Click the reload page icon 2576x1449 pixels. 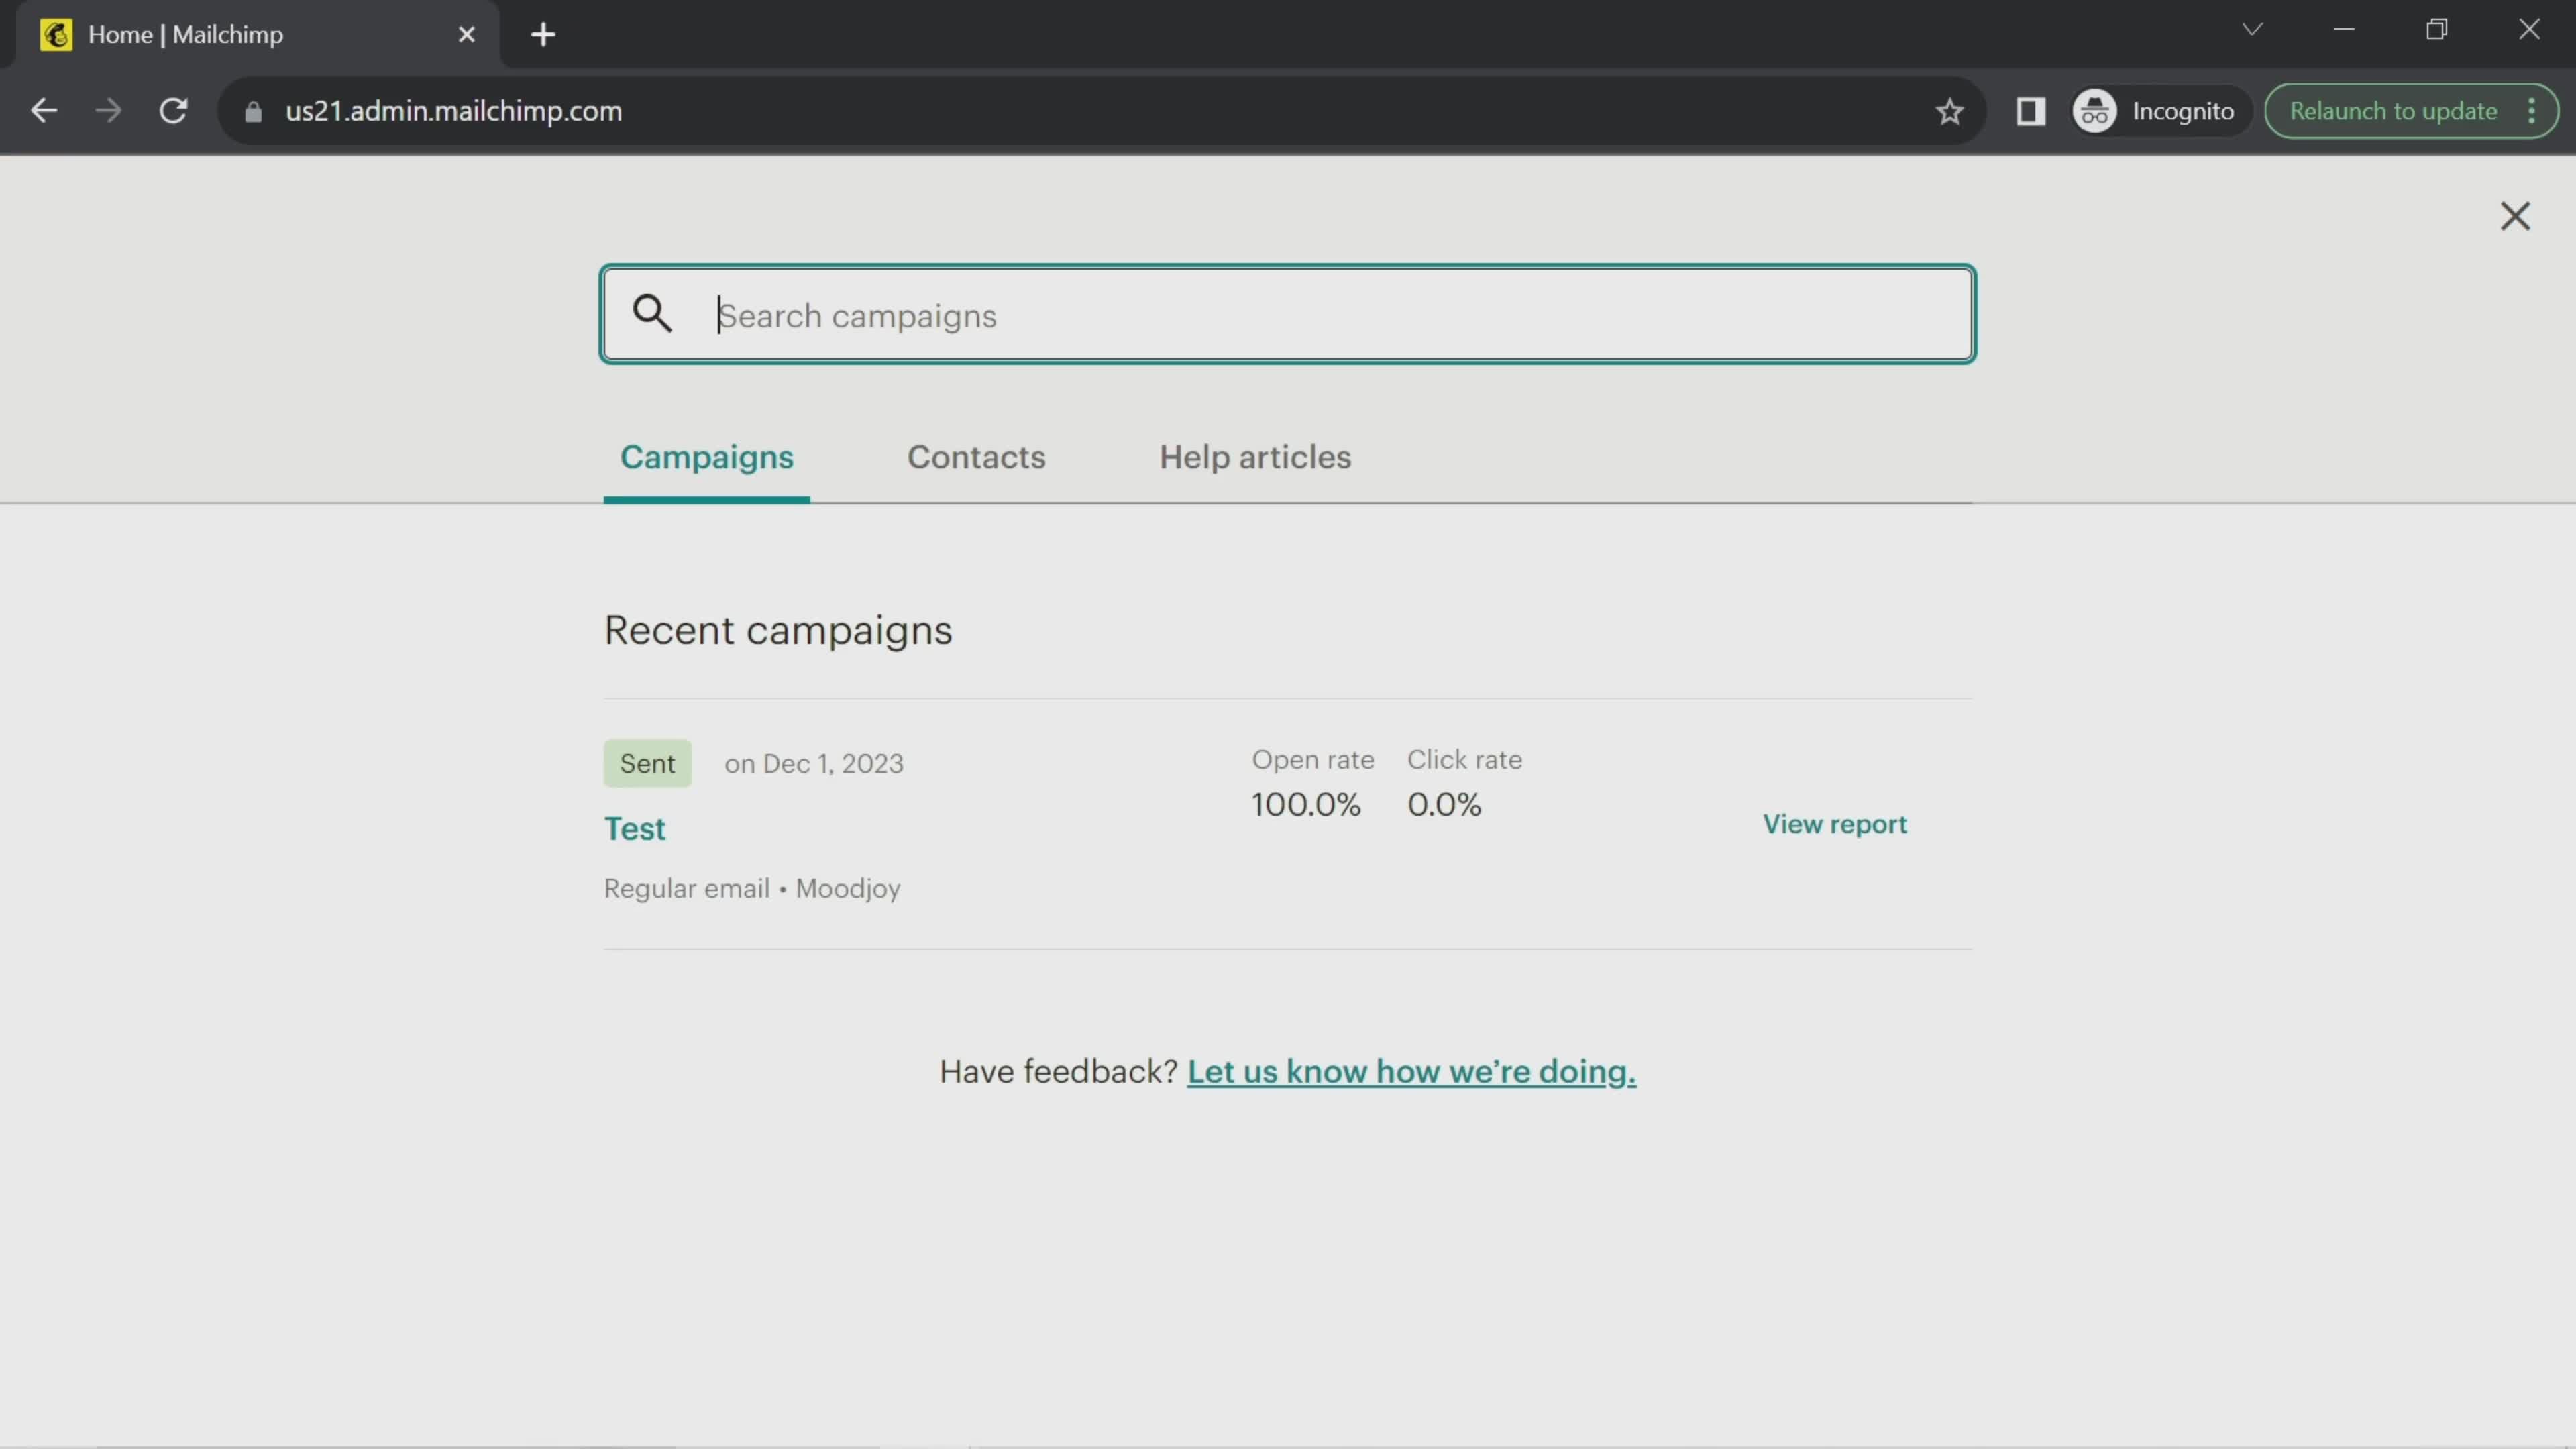(x=173, y=110)
